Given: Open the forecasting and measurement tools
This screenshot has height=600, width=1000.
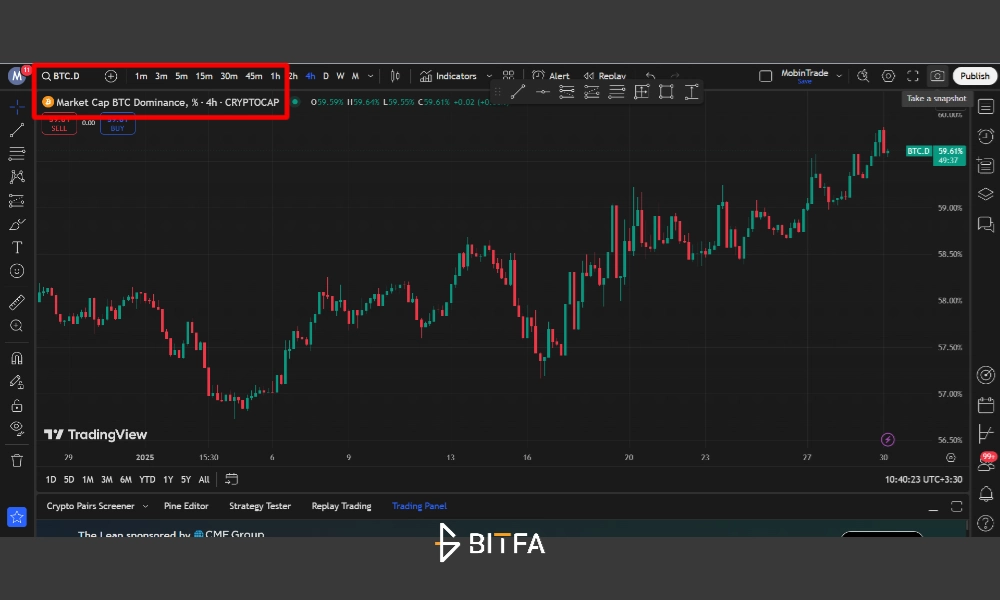Looking at the screenshot, I should (x=17, y=201).
